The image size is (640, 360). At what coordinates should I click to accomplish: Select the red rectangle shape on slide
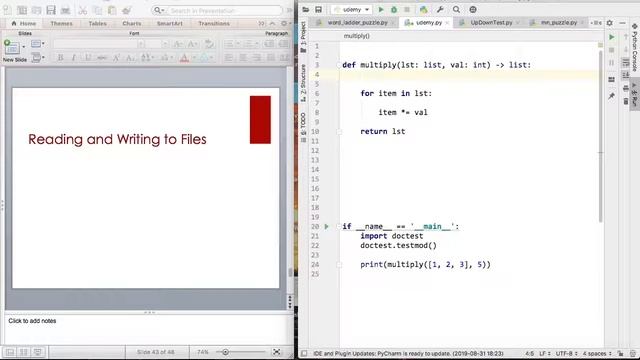260,120
